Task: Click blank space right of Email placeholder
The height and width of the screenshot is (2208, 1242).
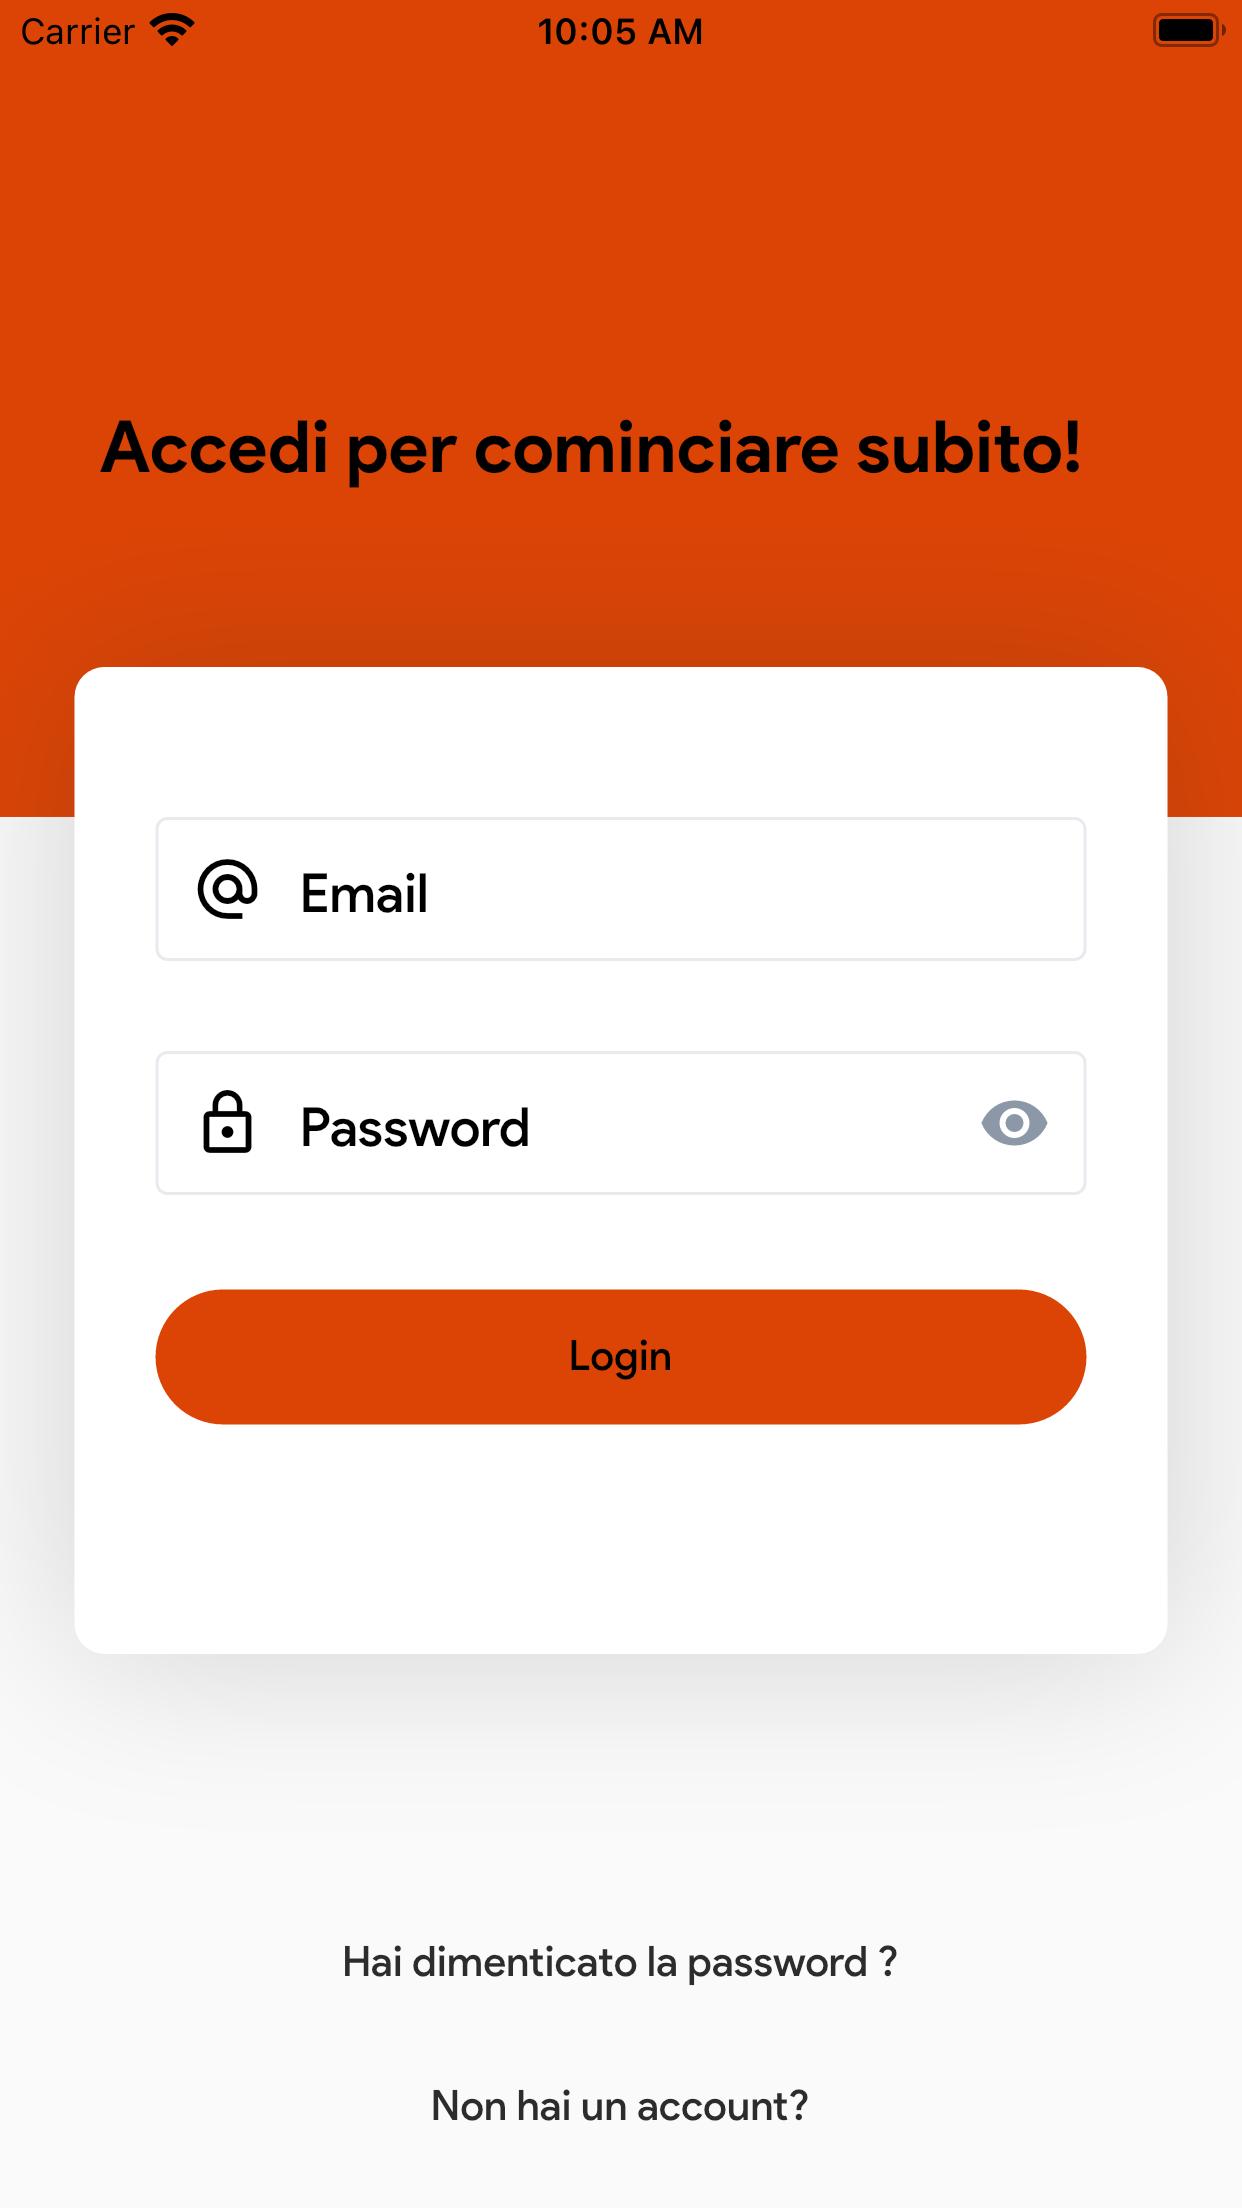Action: point(750,889)
